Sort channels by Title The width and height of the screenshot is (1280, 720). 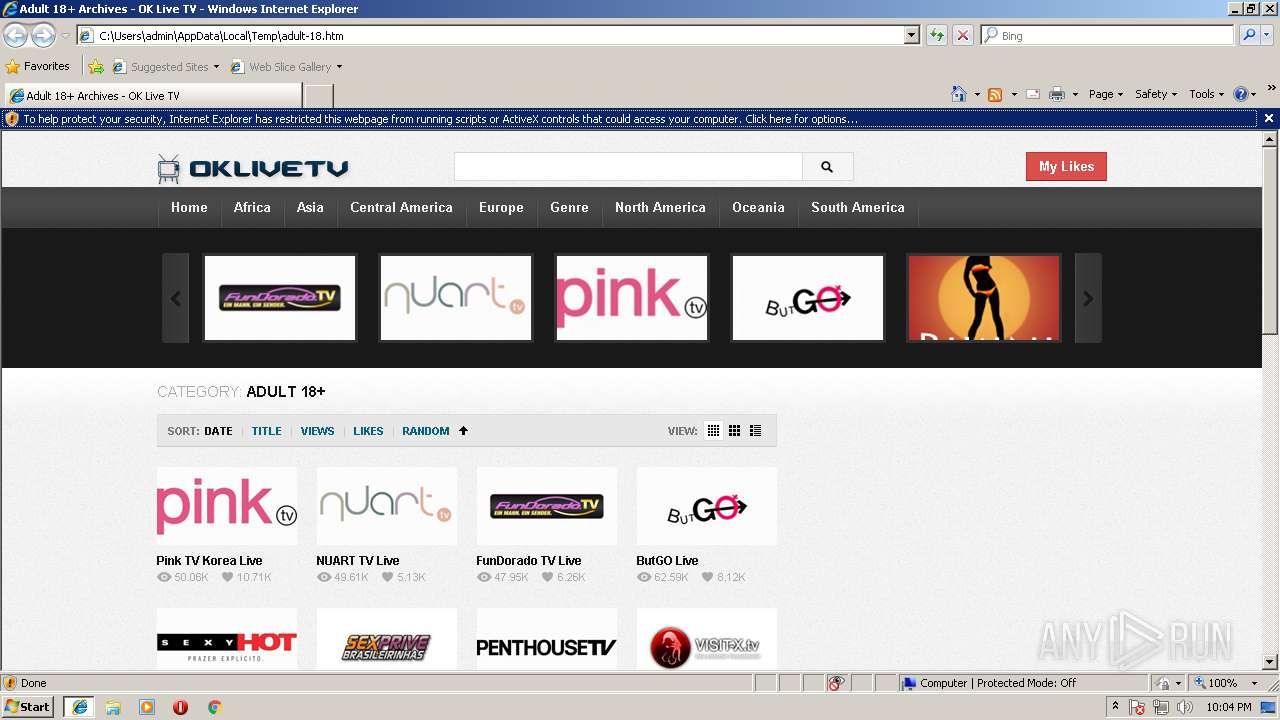[x=266, y=431]
